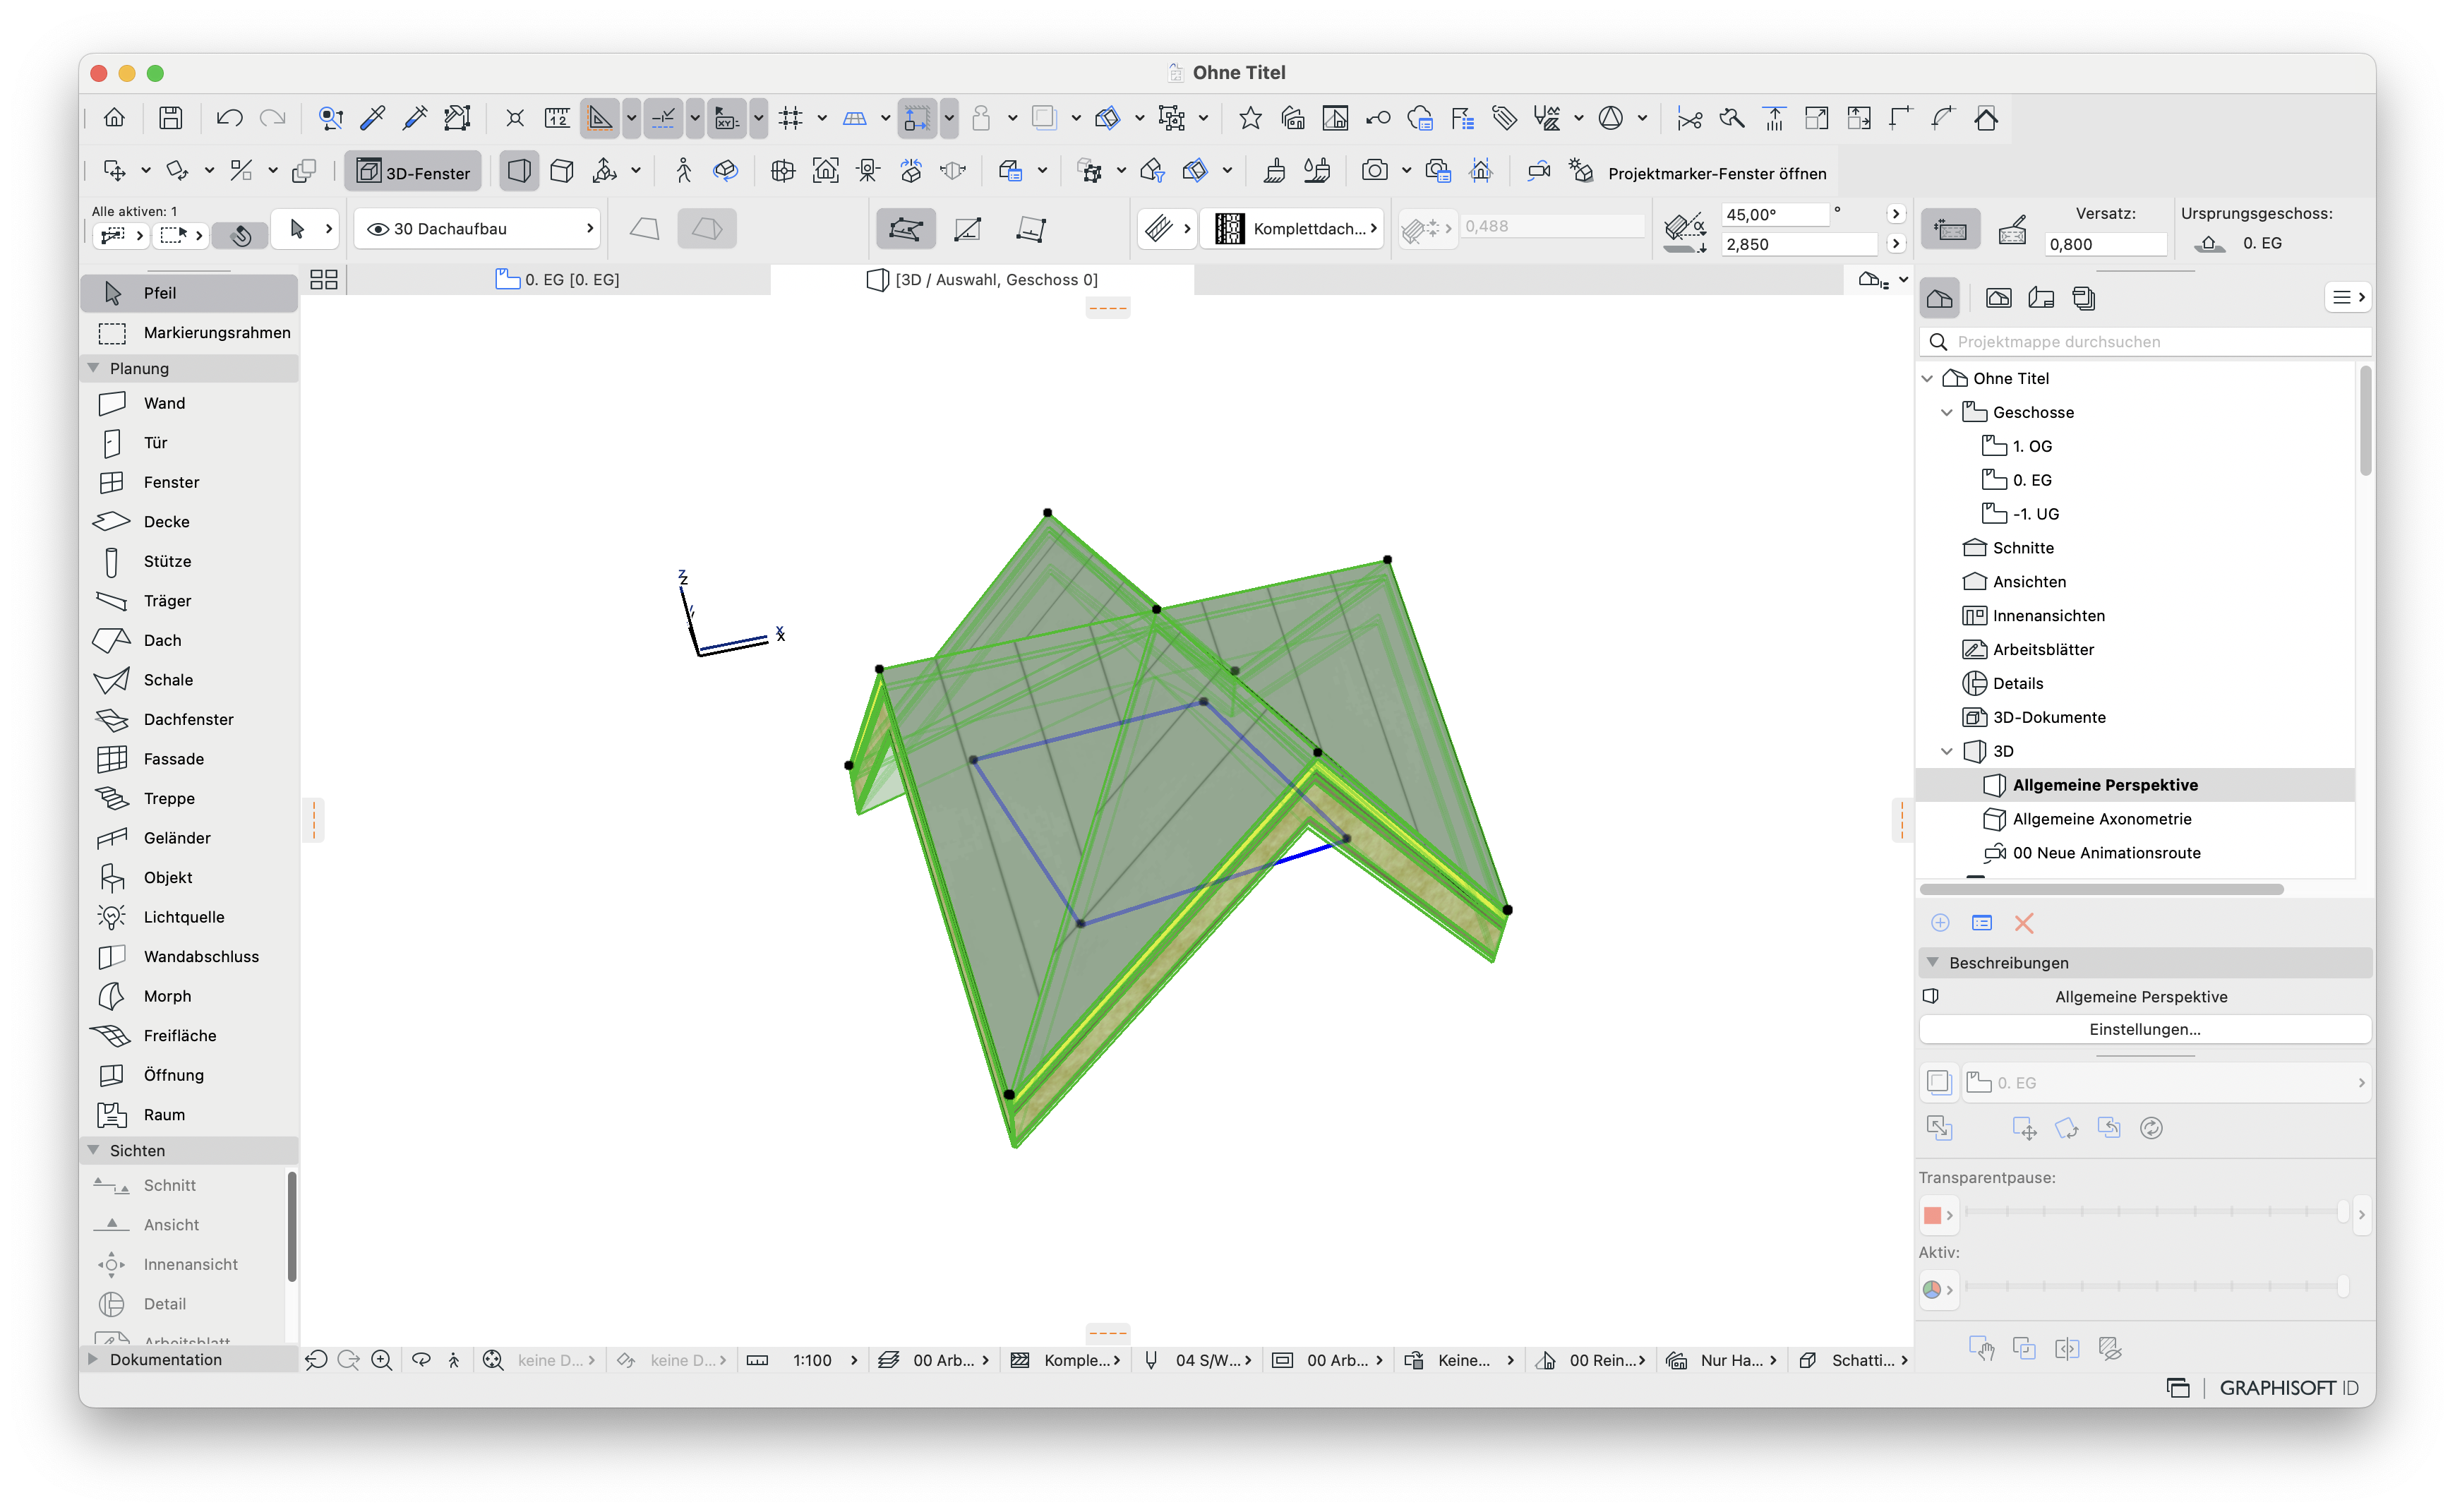Click the GRAPHISOFT ID link
The image size is (2455, 1512).
pyautogui.click(x=2288, y=1388)
